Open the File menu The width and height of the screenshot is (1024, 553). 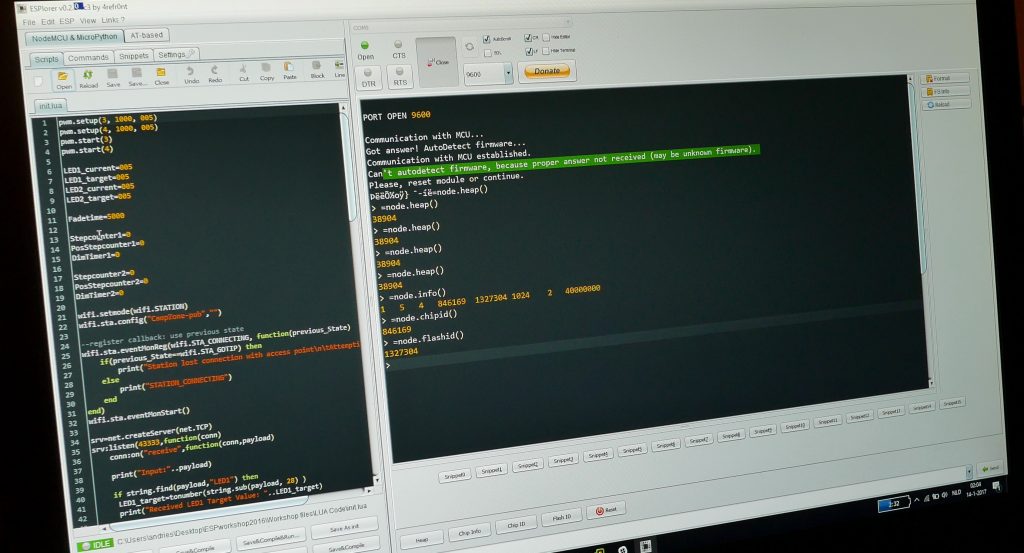click(x=29, y=22)
